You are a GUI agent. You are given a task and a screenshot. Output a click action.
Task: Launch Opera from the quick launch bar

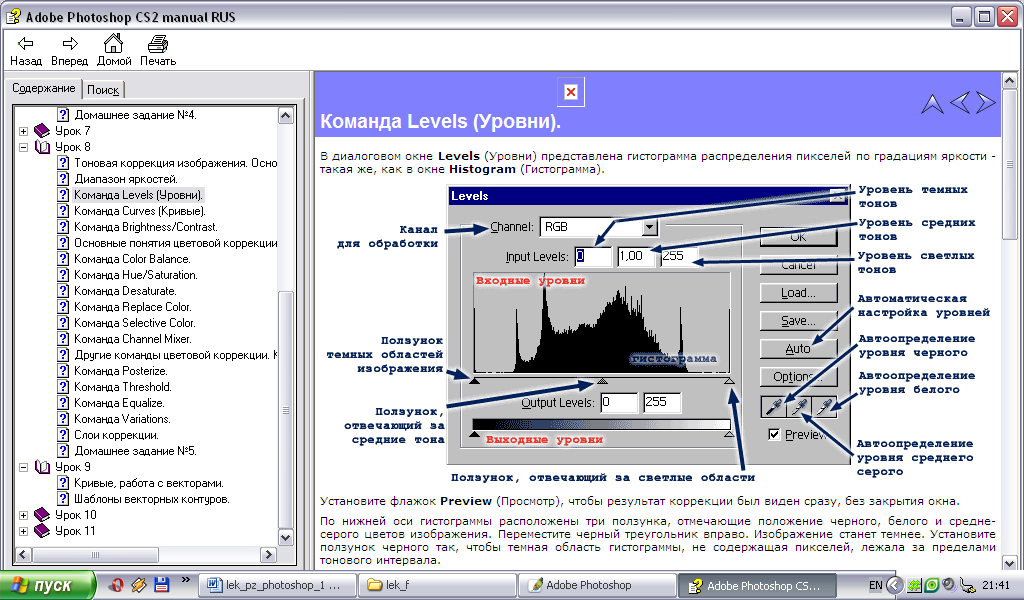pos(117,585)
